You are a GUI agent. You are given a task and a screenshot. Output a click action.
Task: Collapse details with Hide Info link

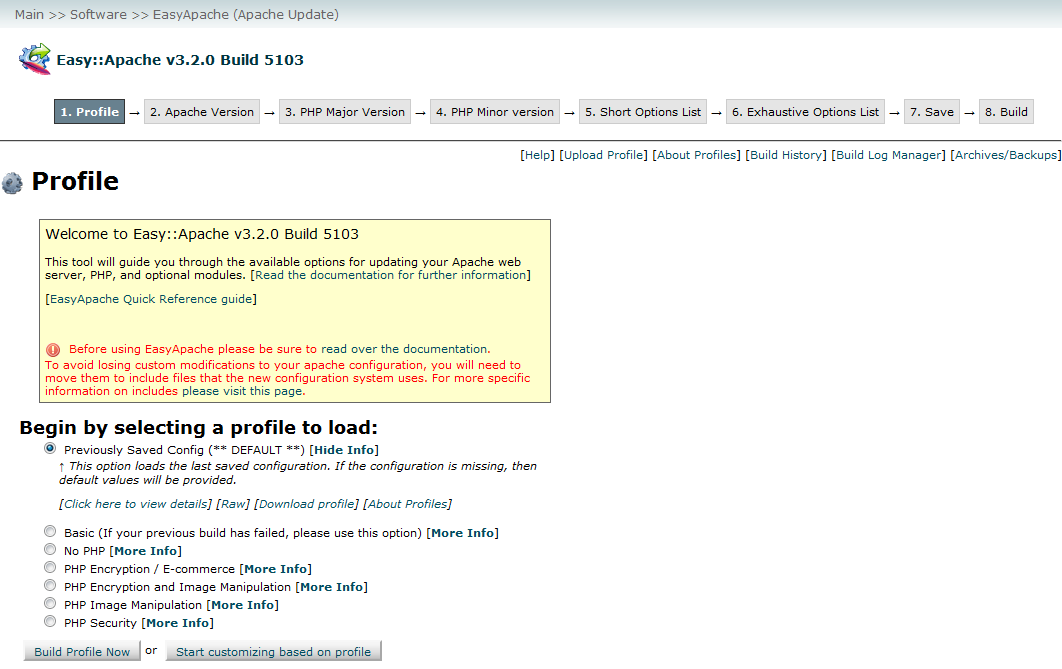[x=344, y=450]
